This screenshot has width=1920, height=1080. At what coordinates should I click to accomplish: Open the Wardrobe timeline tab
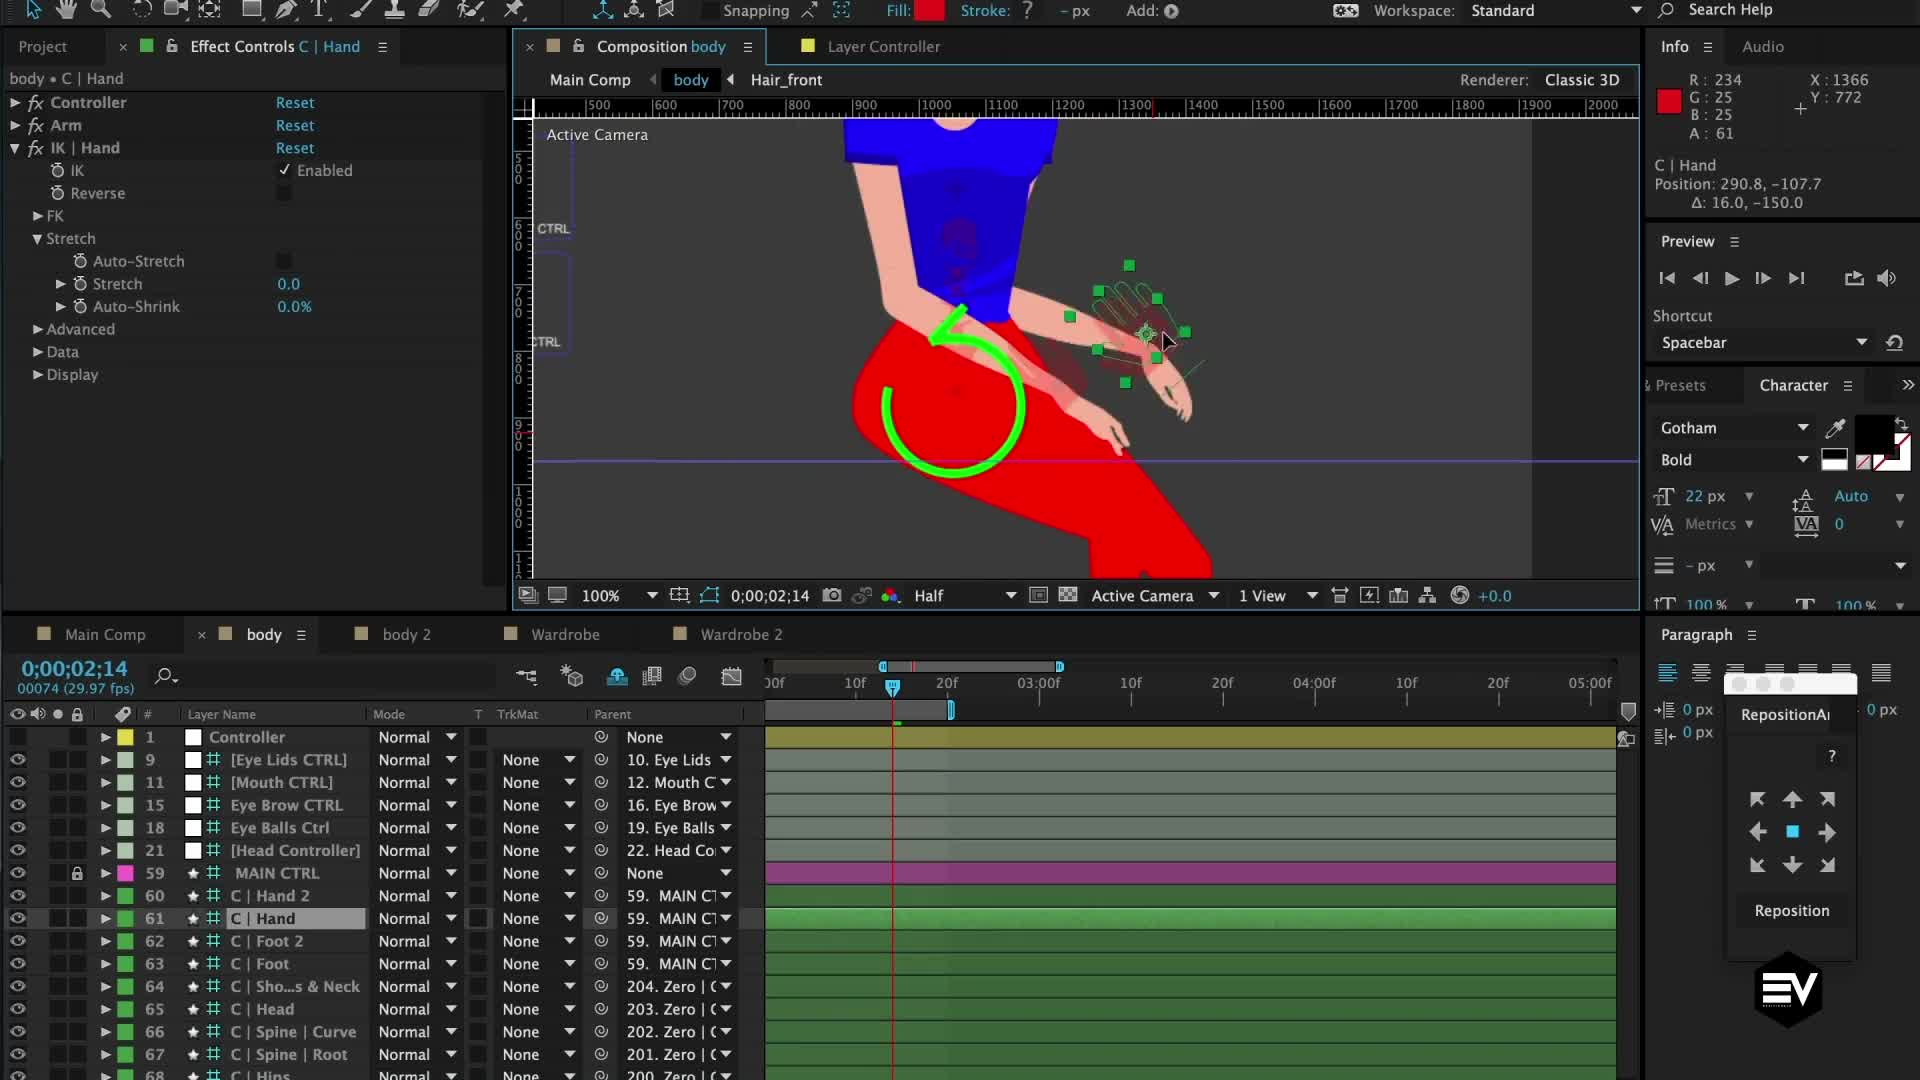565,634
